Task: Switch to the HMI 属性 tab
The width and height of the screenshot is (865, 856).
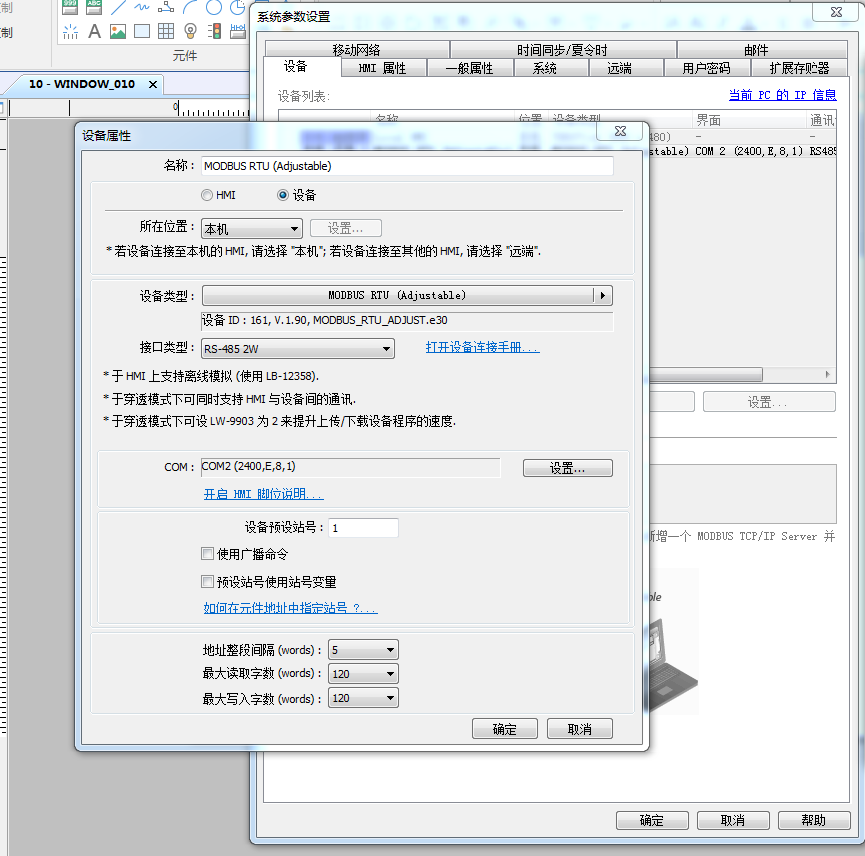Action: click(382, 68)
